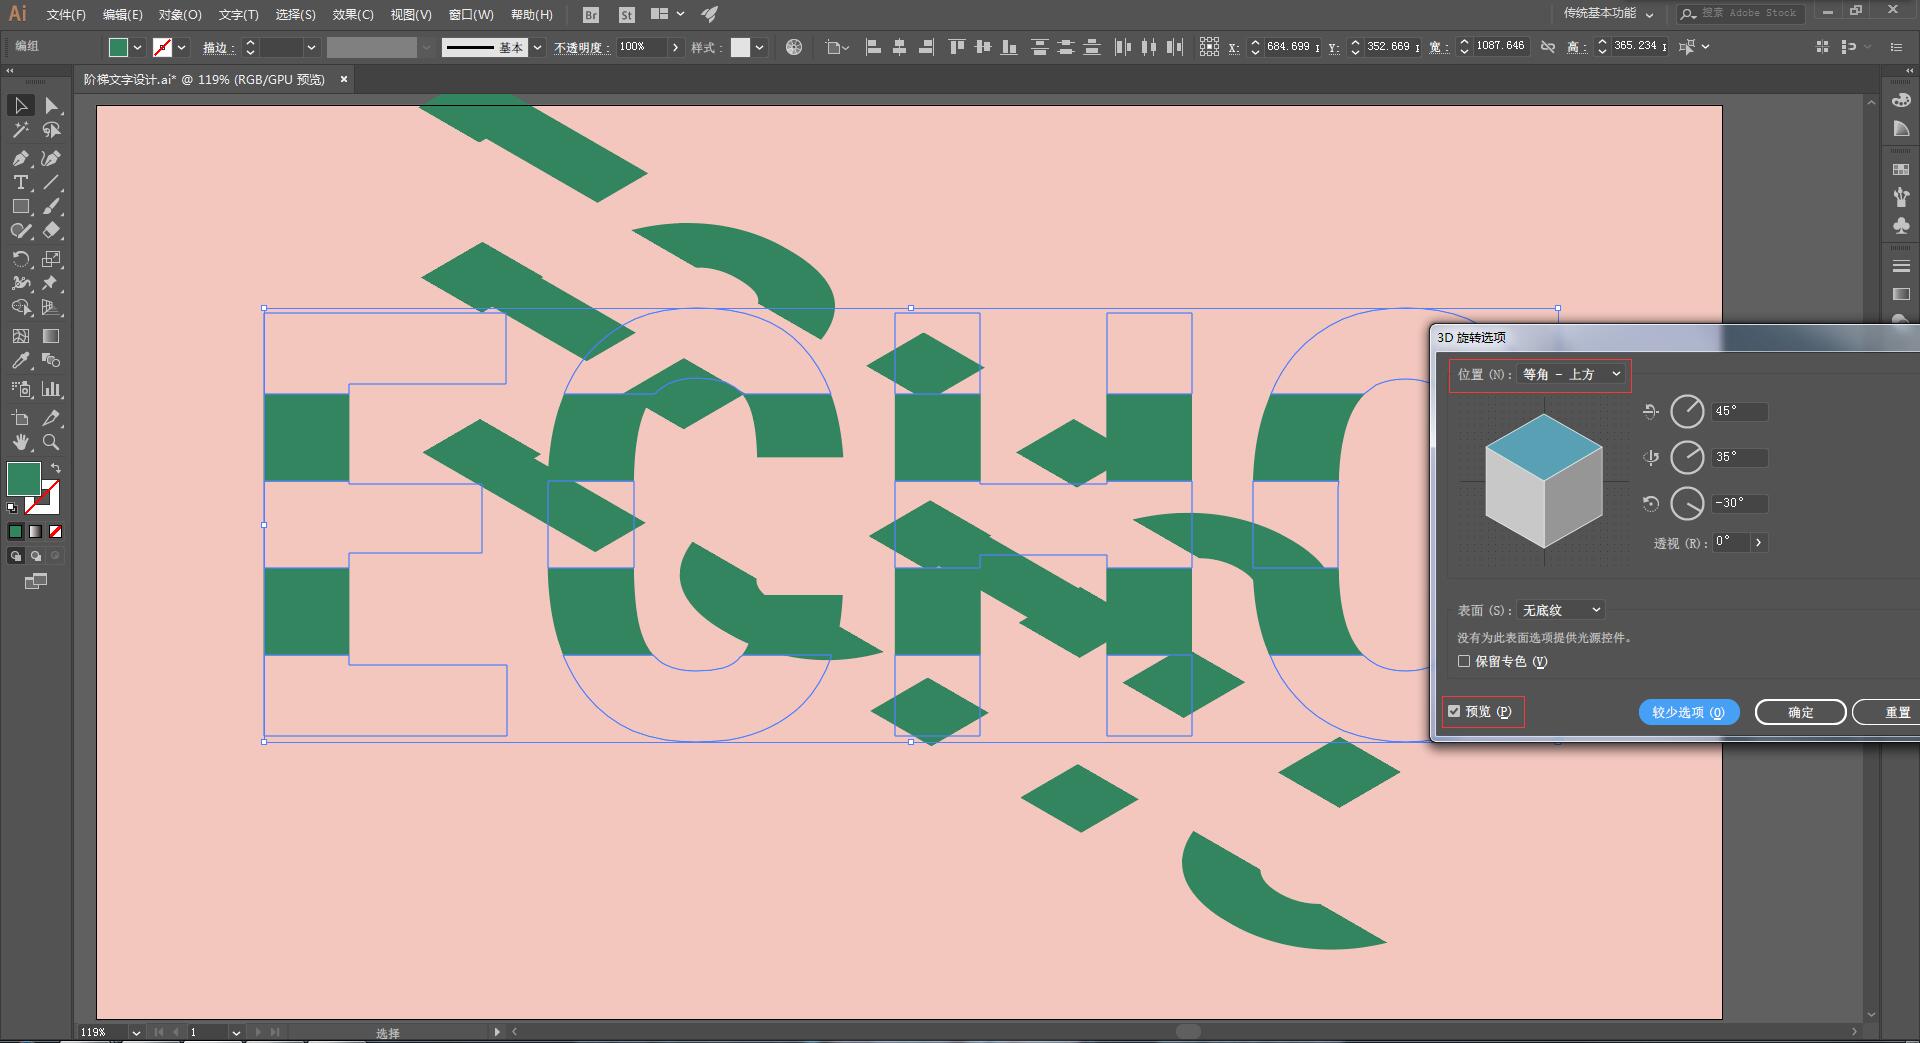Click the 确定 button
Image resolution: width=1920 pixels, height=1043 pixels.
(1800, 712)
